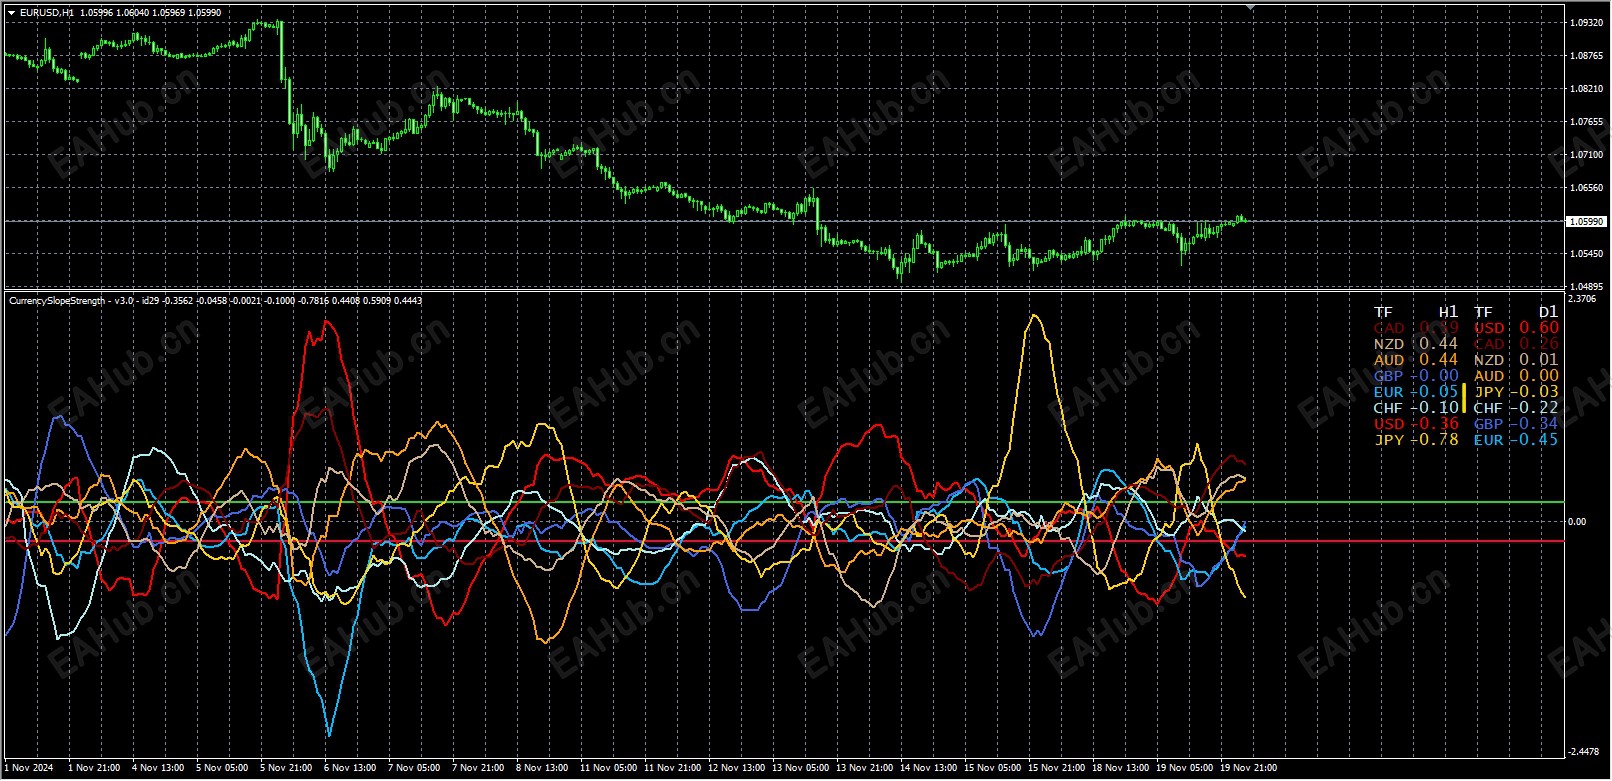
Task: Click the EUR -0.45 value in D1 column
Action: click(1516, 440)
